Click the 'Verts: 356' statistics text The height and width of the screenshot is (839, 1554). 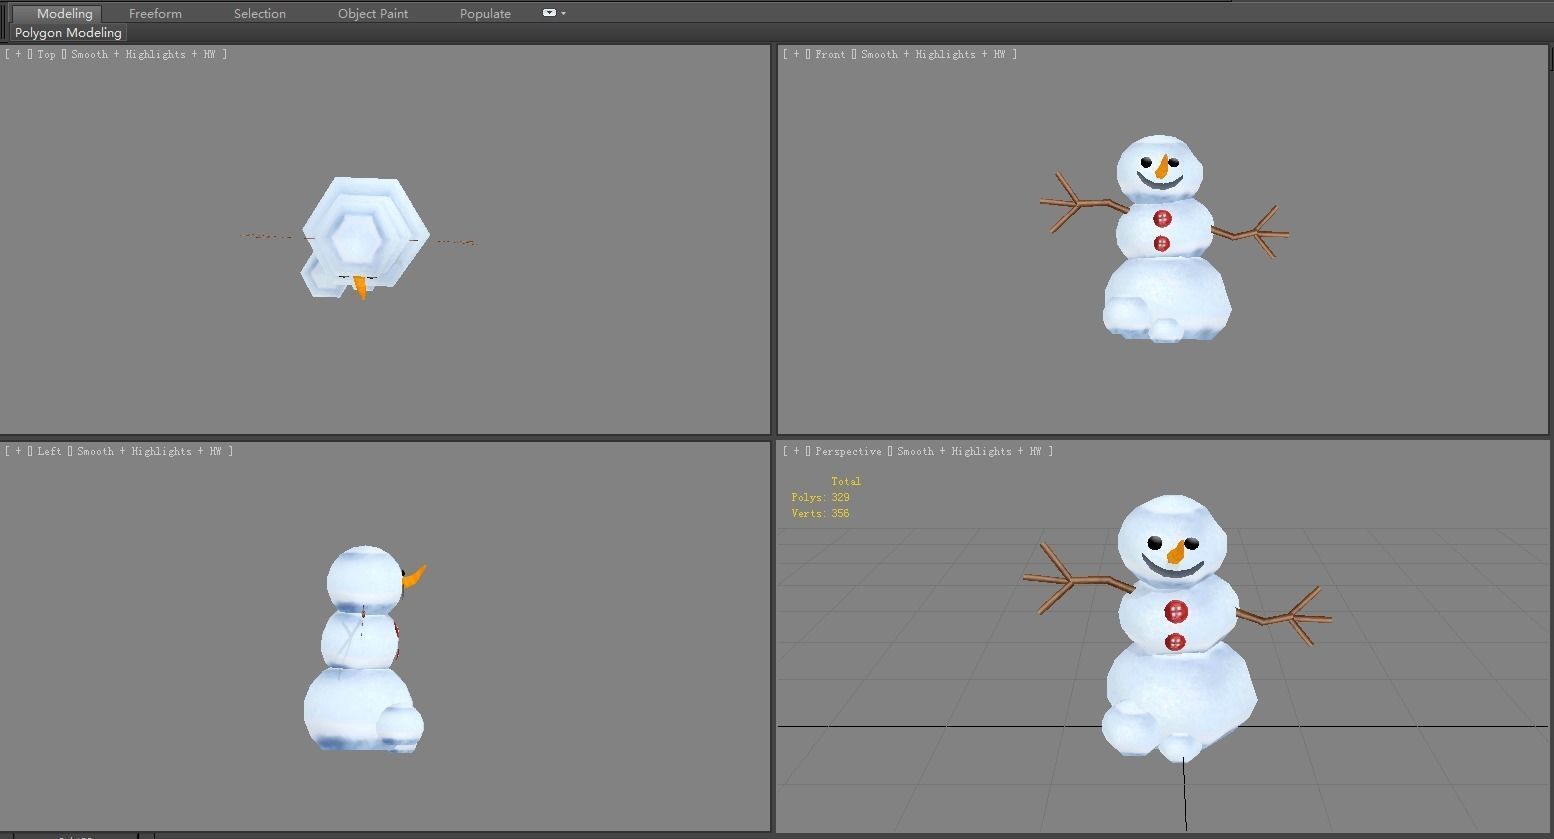point(820,513)
